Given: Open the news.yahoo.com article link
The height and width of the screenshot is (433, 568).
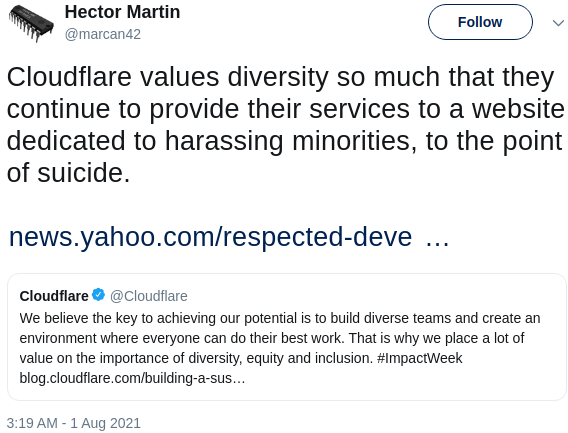Looking at the screenshot, I should click(x=210, y=237).
